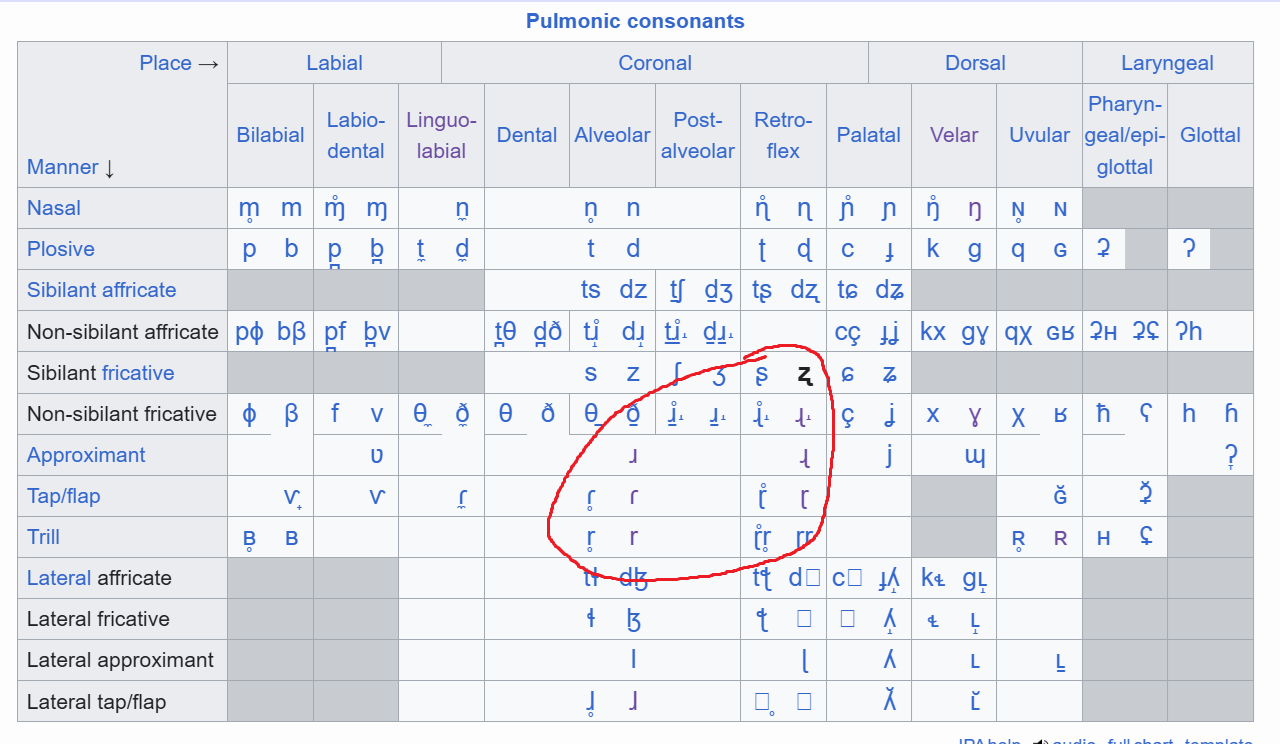Screen dimensions: 1280x744
Task: Open the bold retroflex ʐ symbol
Action: [x=804, y=375]
